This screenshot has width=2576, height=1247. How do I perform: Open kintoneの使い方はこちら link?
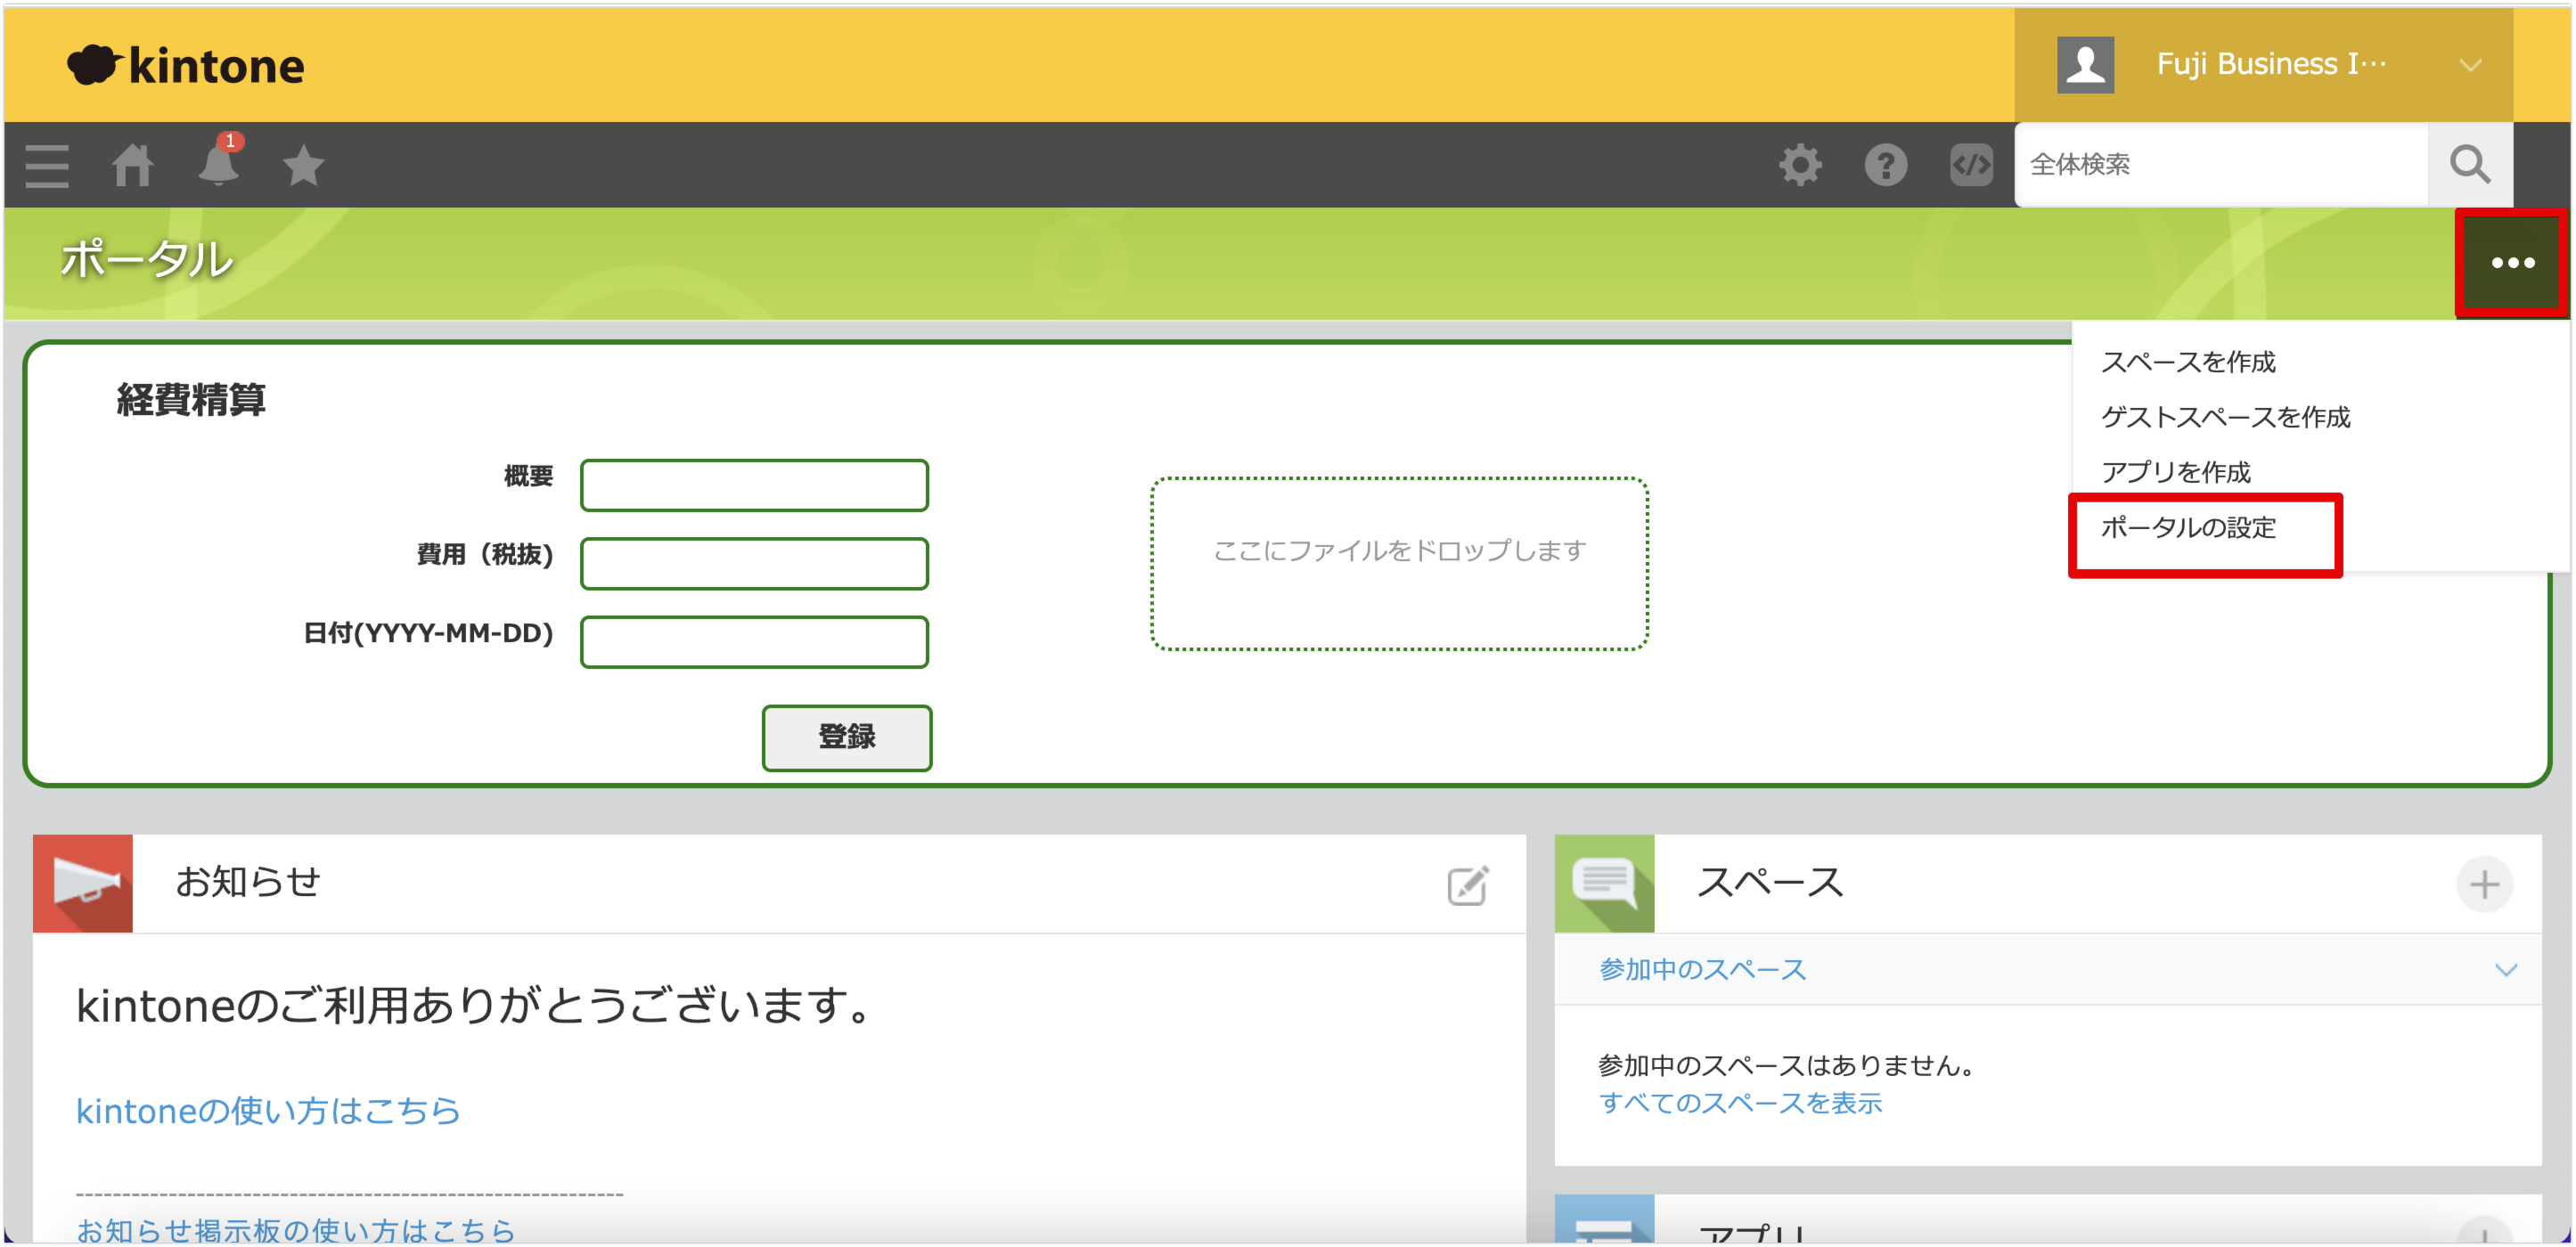(x=268, y=1110)
